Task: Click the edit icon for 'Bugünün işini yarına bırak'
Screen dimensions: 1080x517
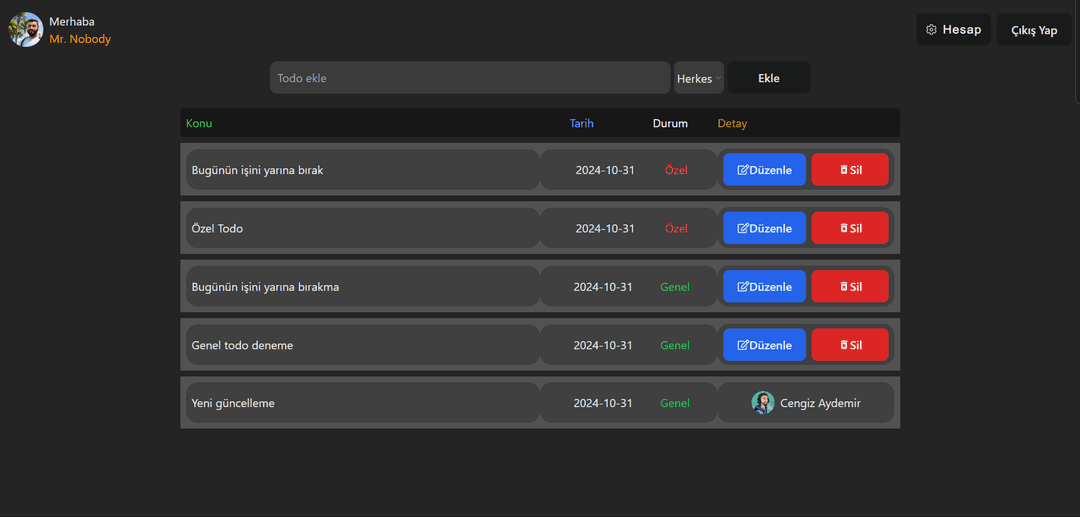Action: click(x=743, y=170)
